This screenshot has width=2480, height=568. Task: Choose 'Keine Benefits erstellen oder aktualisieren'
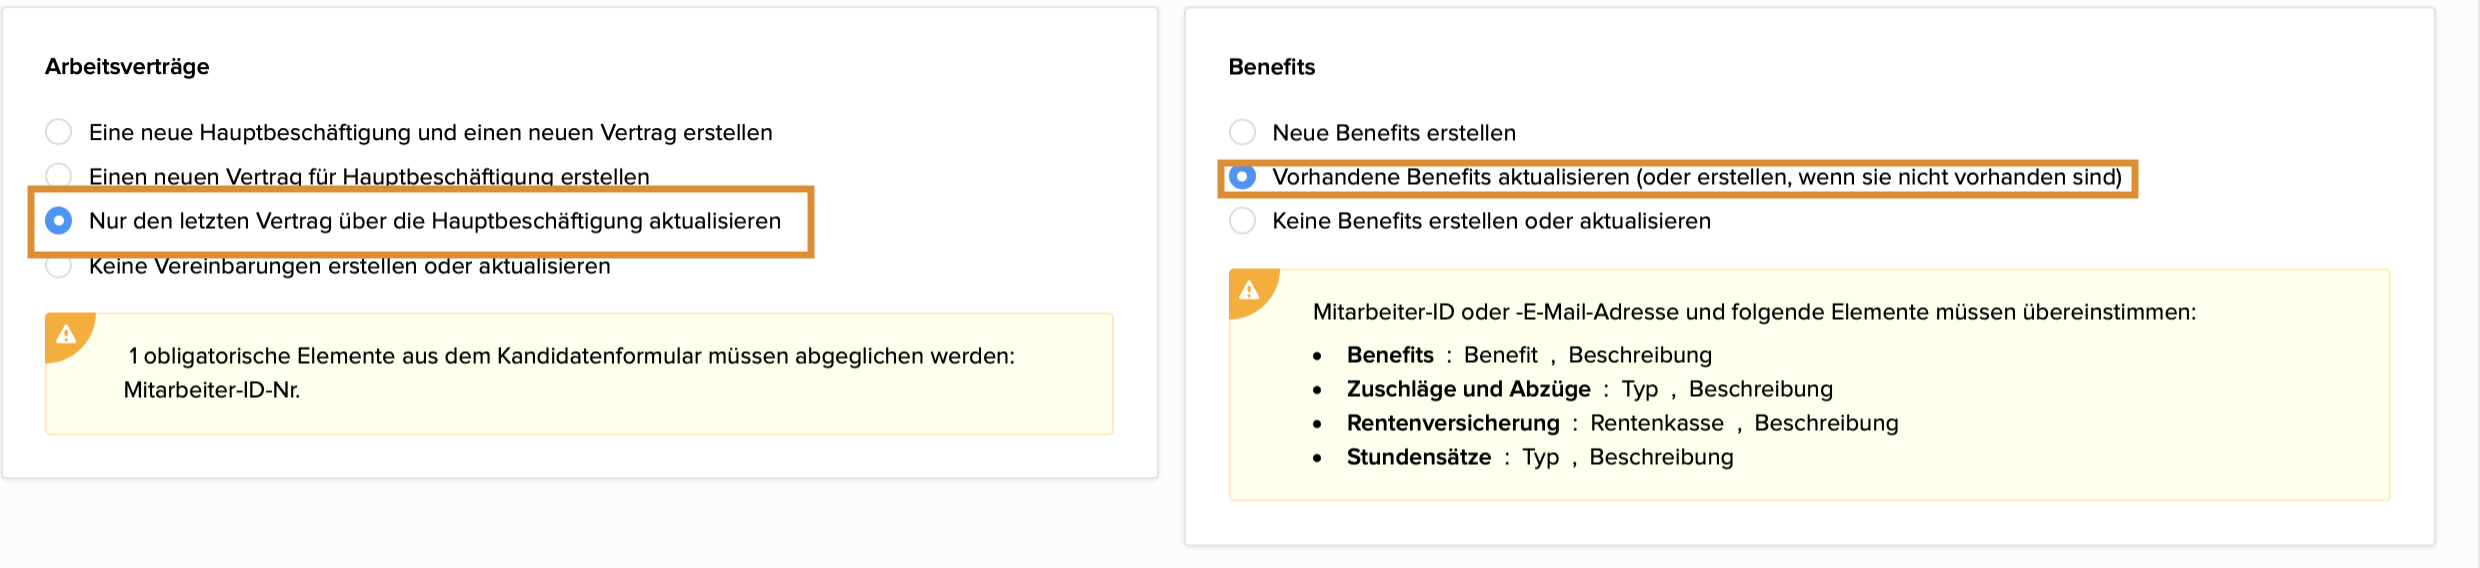tap(1242, 221)
